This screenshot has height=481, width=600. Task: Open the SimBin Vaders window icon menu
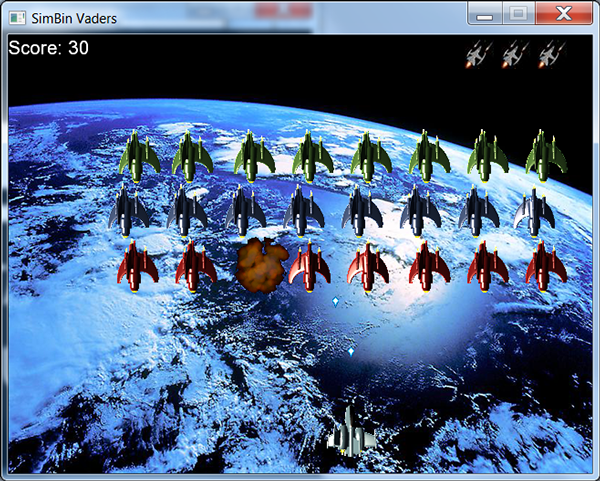tap(17, 18)
